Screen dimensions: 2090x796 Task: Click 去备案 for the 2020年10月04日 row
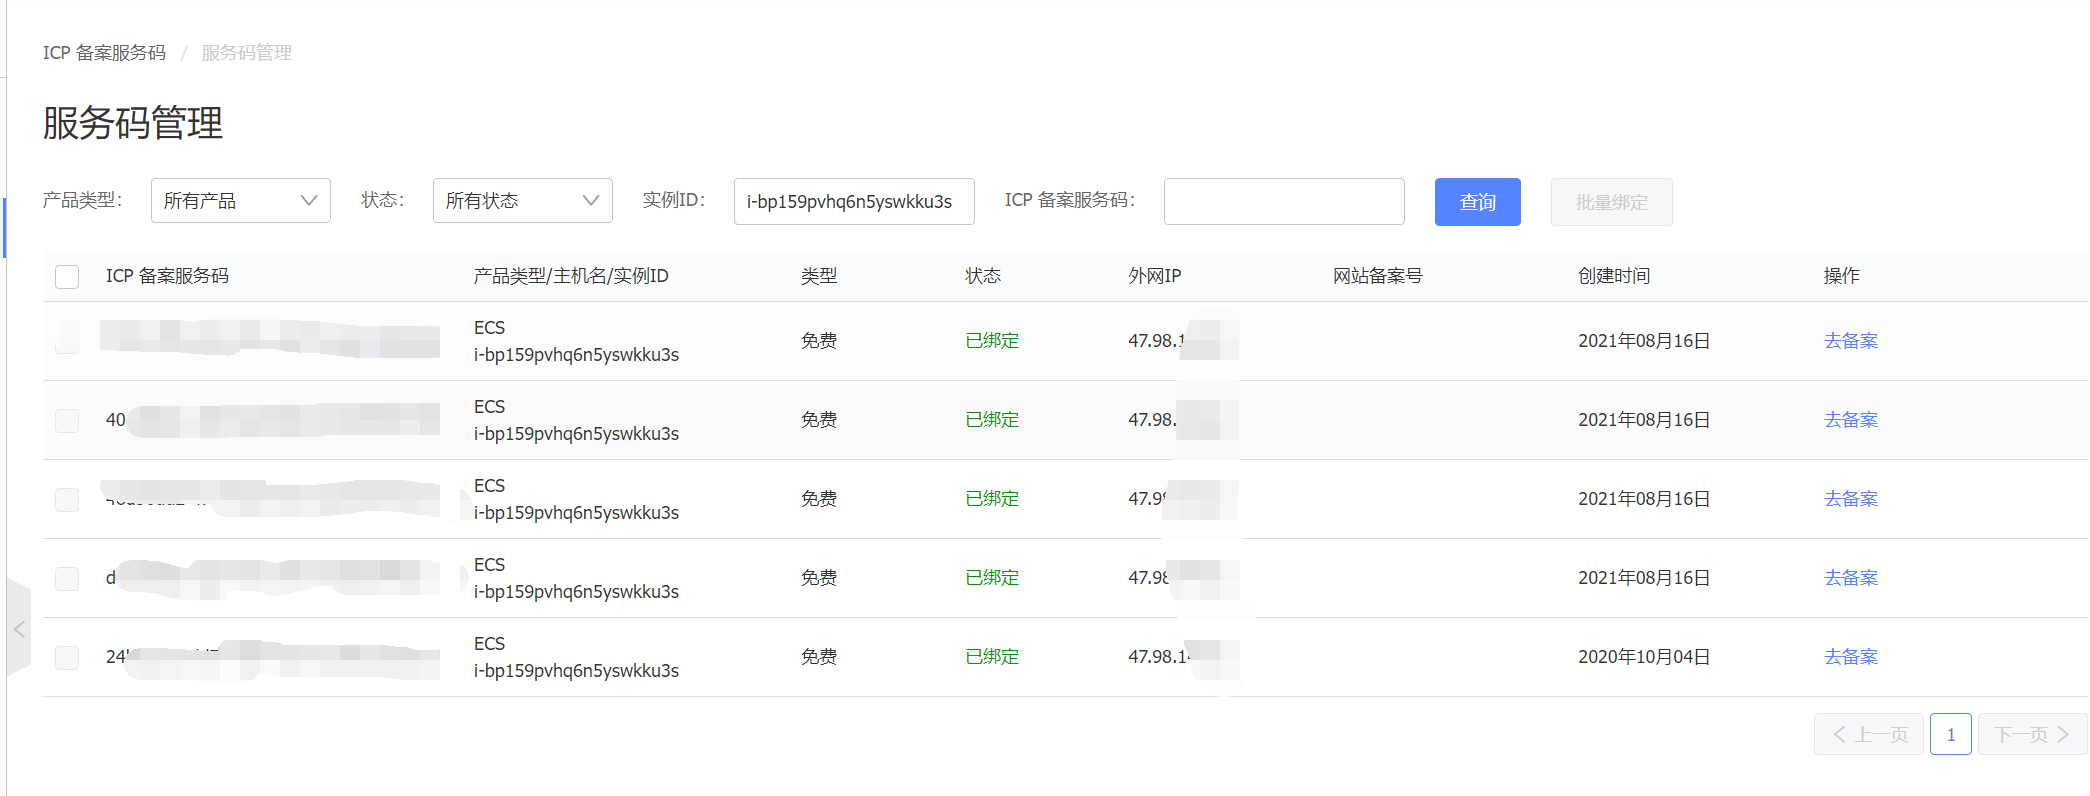pyautogui.click(x=1850, y=657)
